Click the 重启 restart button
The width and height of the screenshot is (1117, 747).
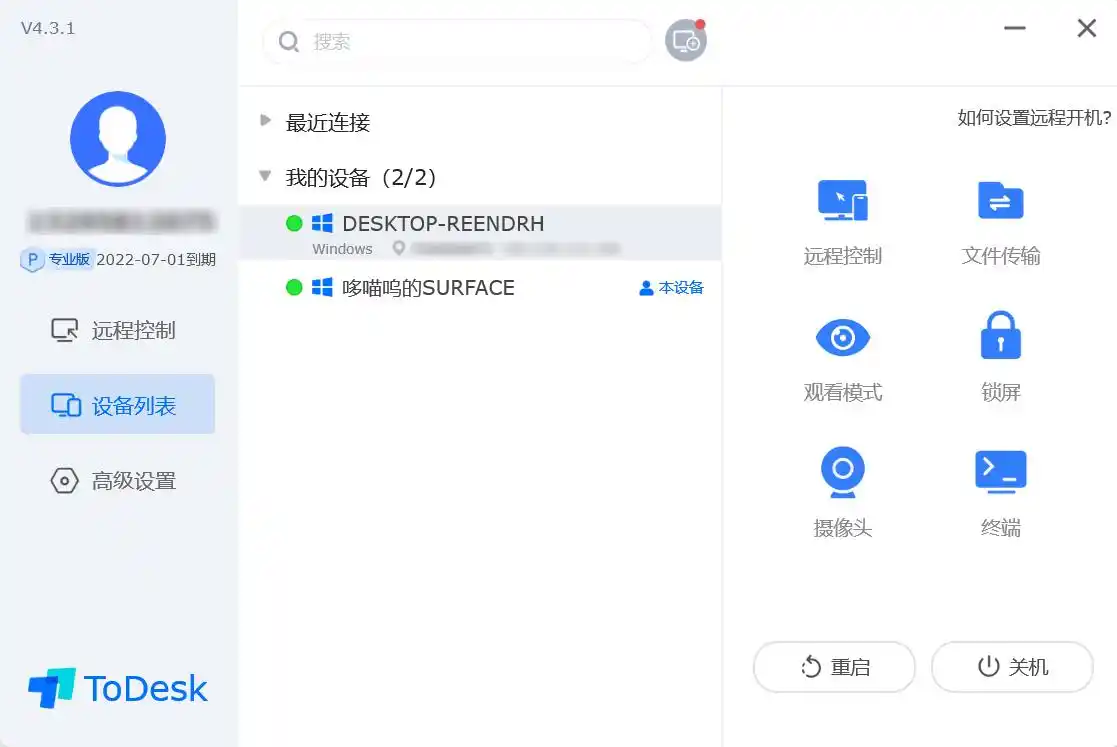(x=834, y=667)
